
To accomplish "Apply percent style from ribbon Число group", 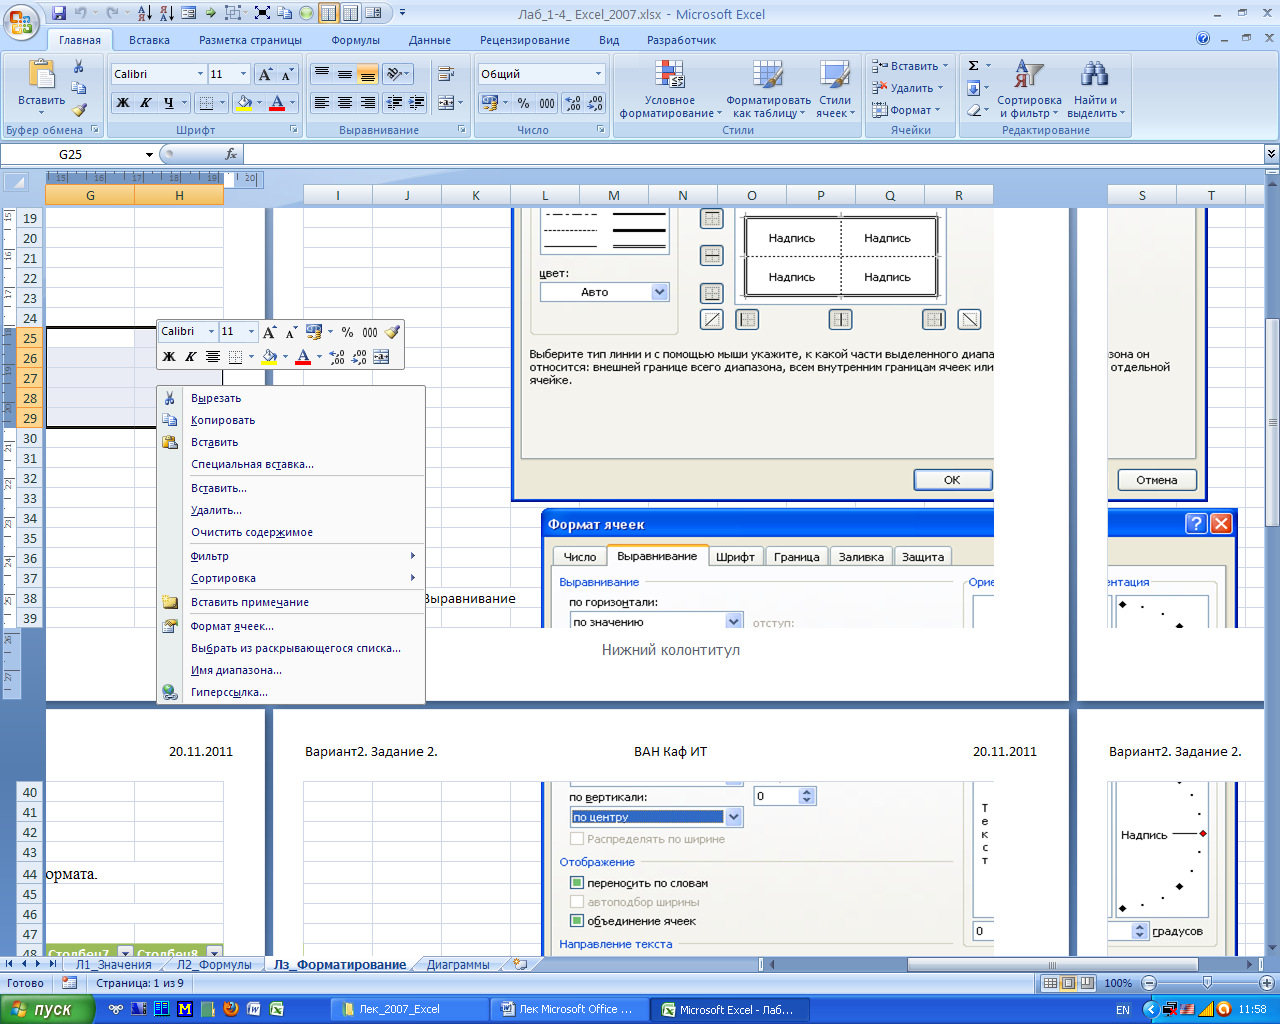I will pyautogui.click(x=523, y=103).
